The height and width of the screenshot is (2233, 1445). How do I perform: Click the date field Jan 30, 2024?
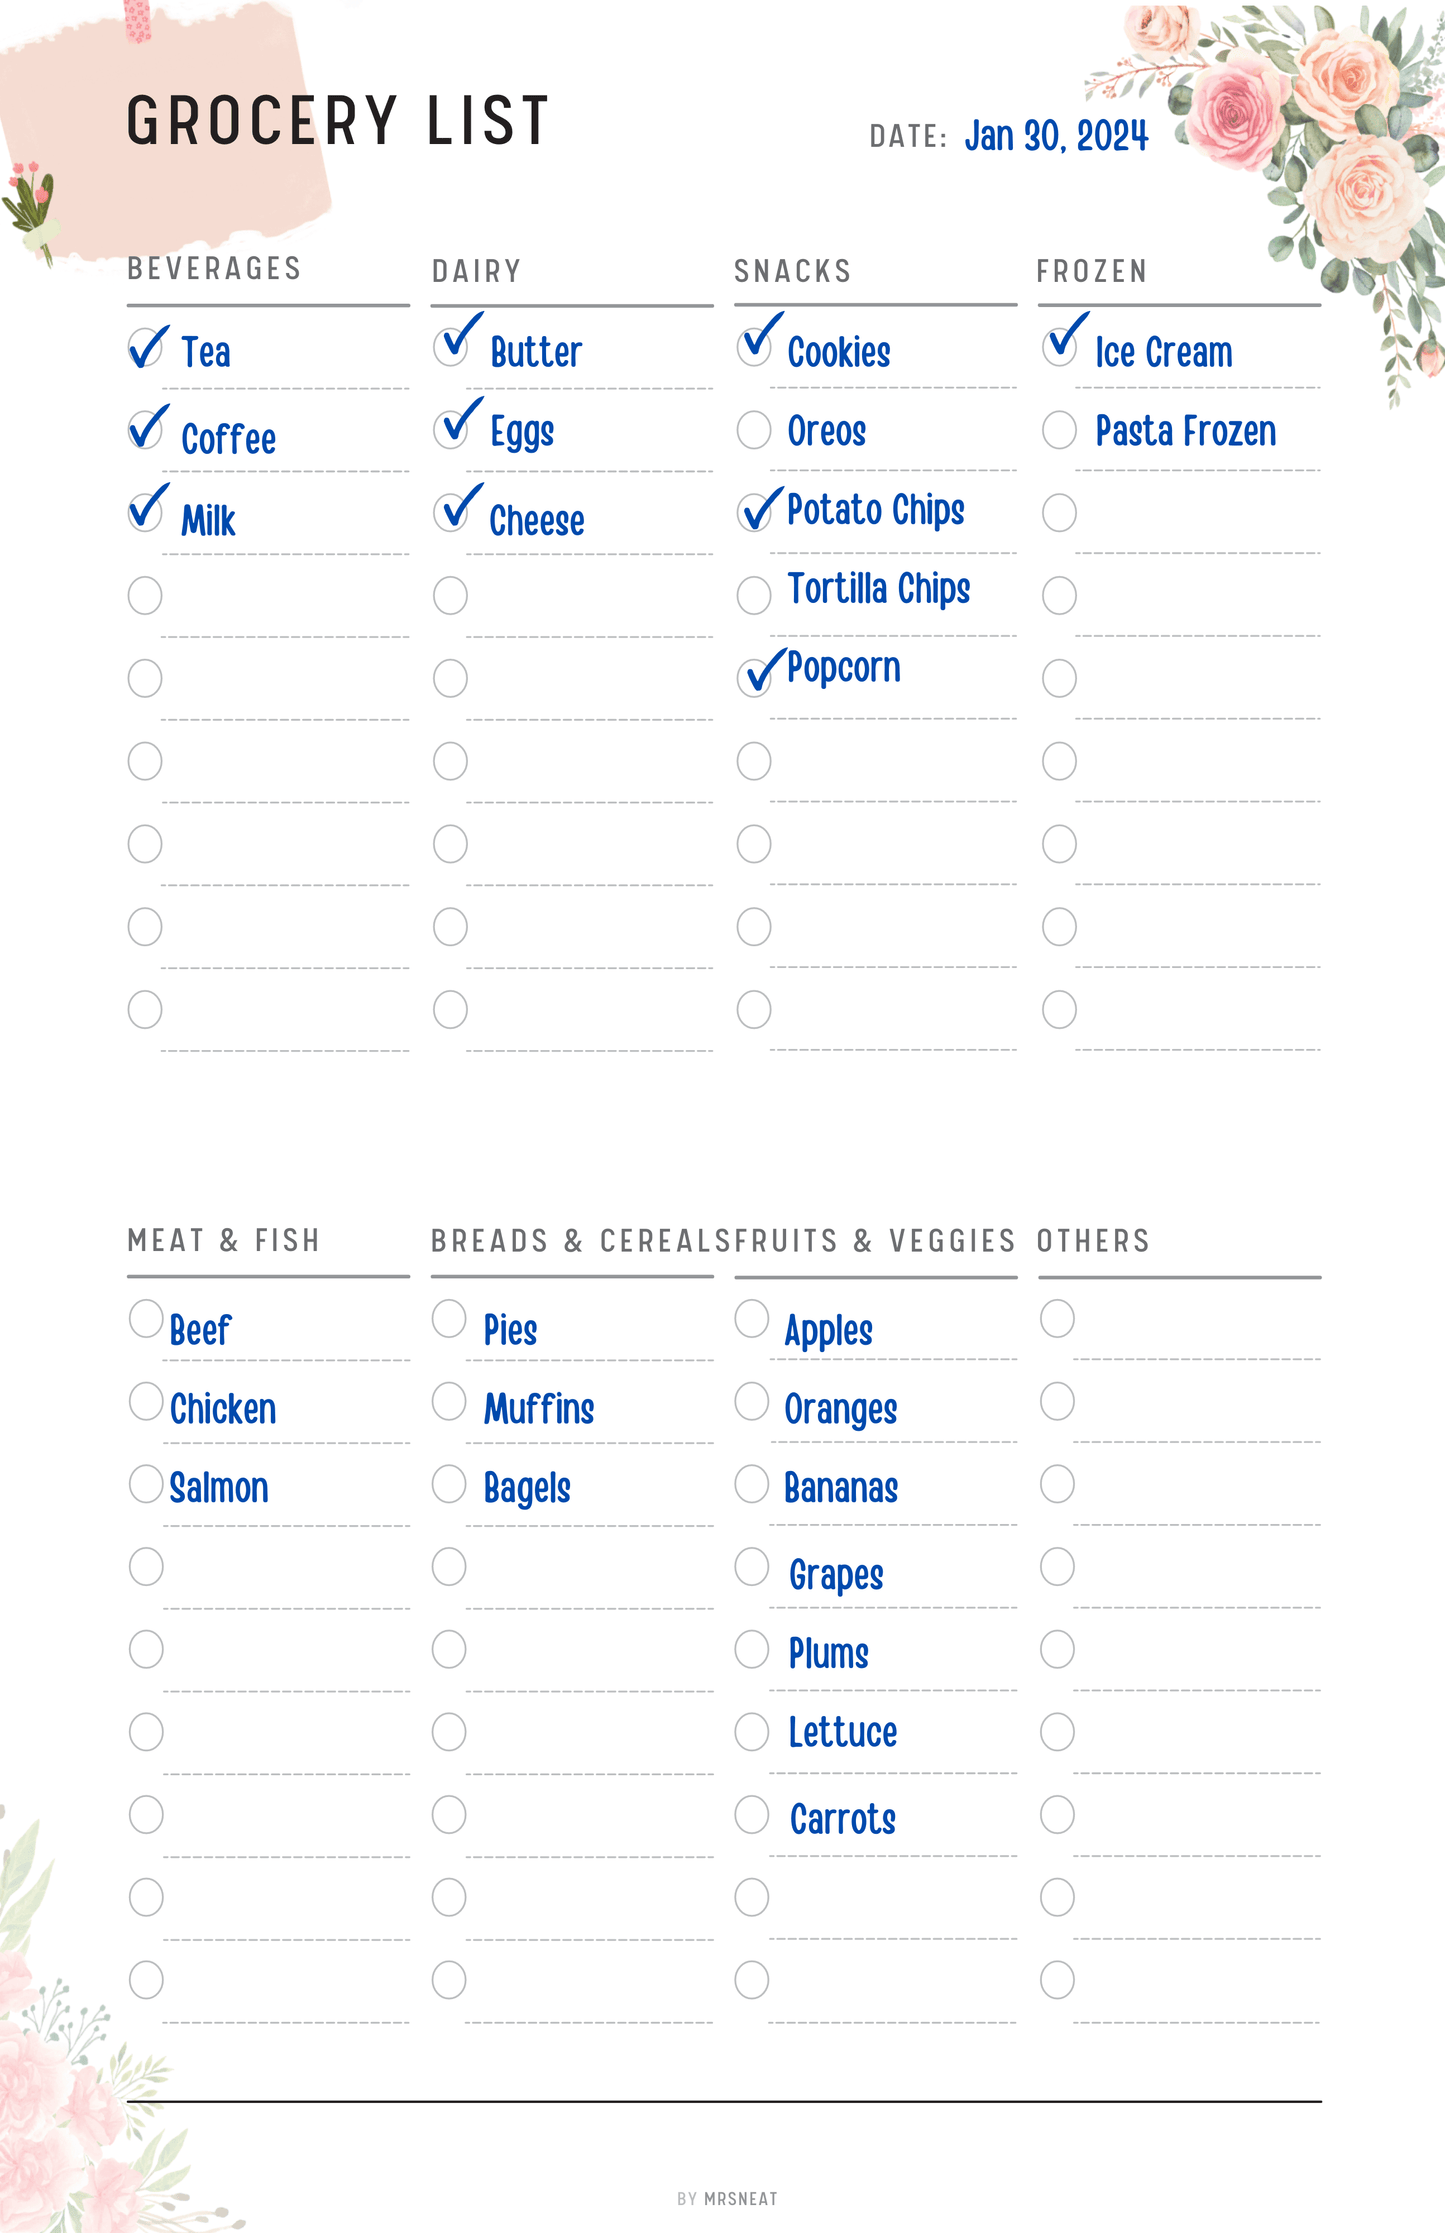click(1056, 136)
